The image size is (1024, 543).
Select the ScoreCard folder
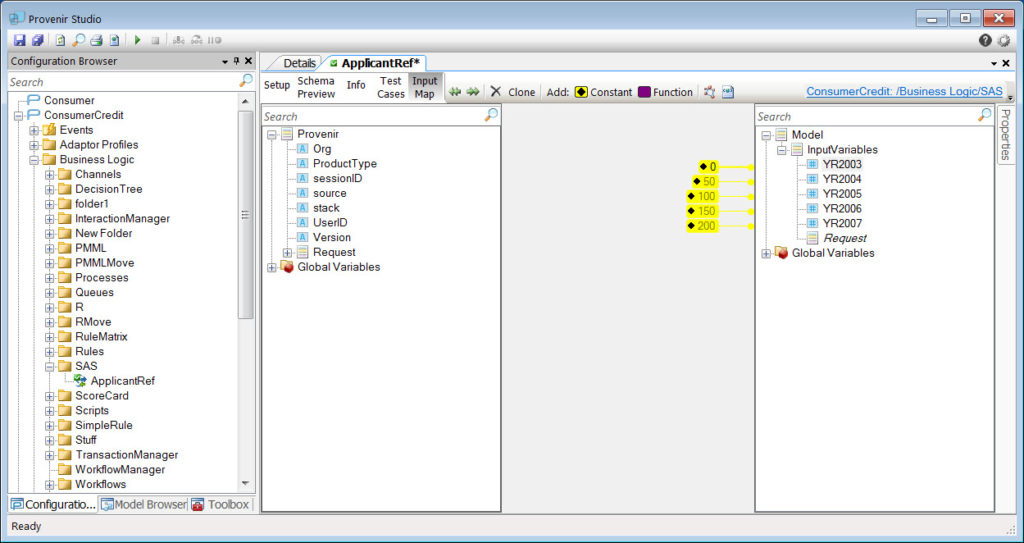coord(101,396)
